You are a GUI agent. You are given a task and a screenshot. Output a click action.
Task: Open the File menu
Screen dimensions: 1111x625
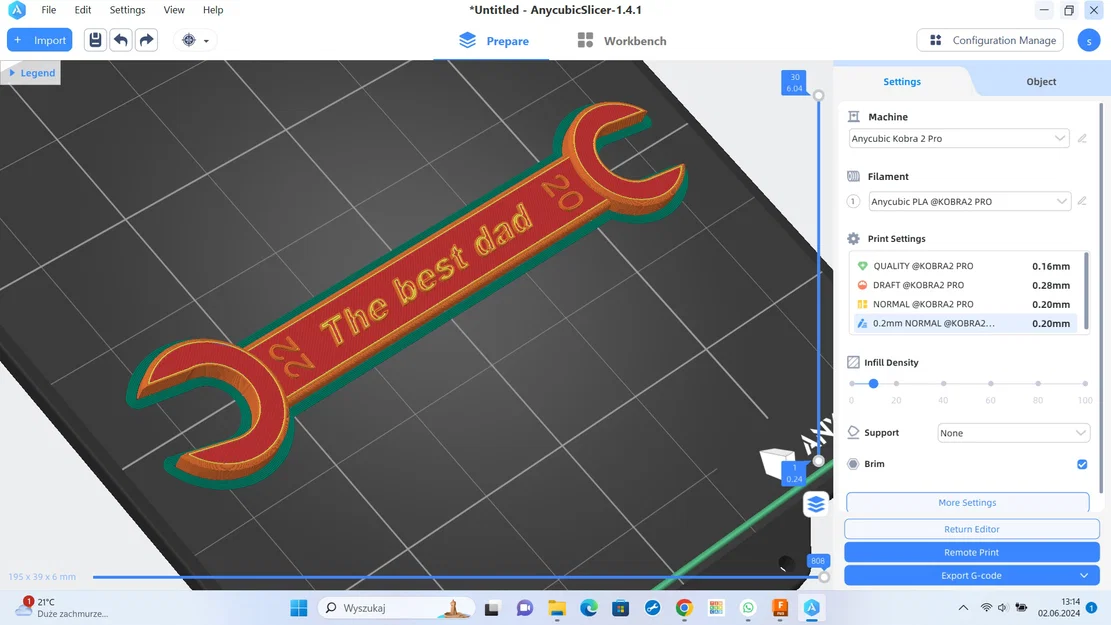(x=48, y=10)
